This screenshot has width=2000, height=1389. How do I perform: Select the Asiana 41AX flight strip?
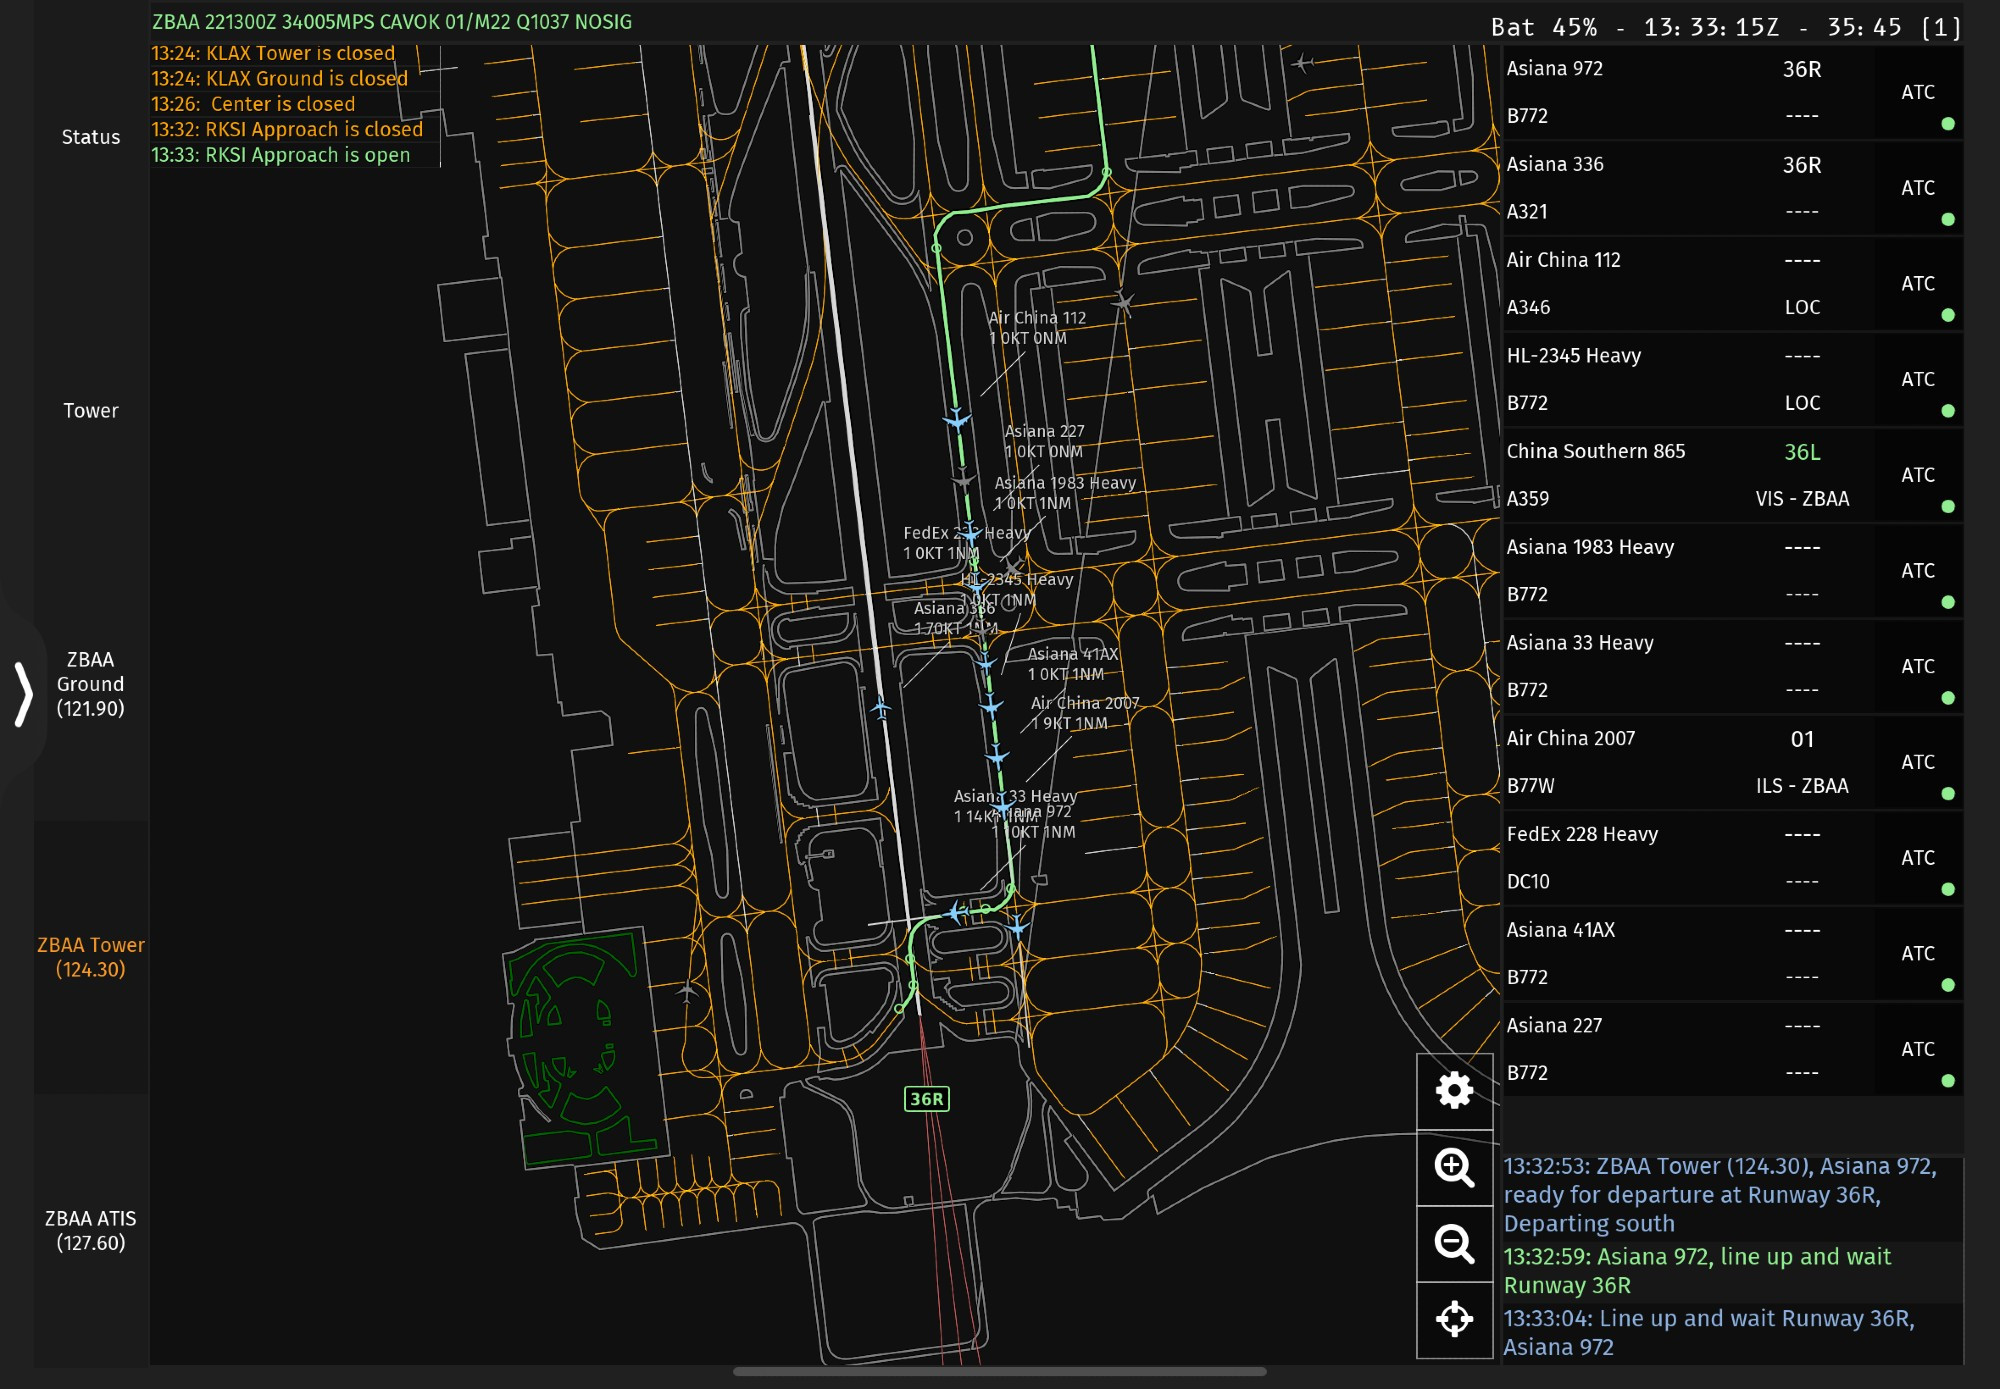click(1732, 954)
